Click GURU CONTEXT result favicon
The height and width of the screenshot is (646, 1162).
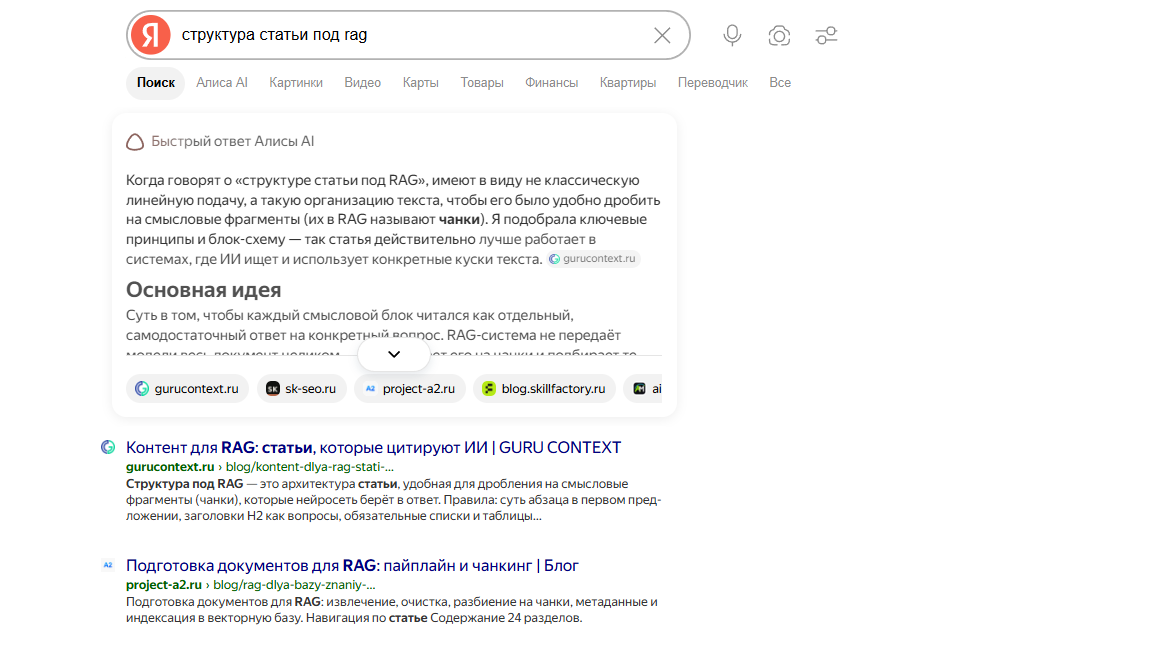coord(108,447)
